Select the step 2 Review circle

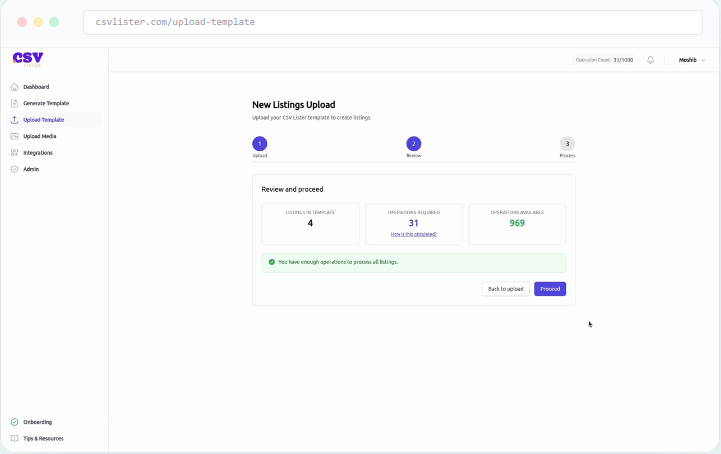[414, 144]
